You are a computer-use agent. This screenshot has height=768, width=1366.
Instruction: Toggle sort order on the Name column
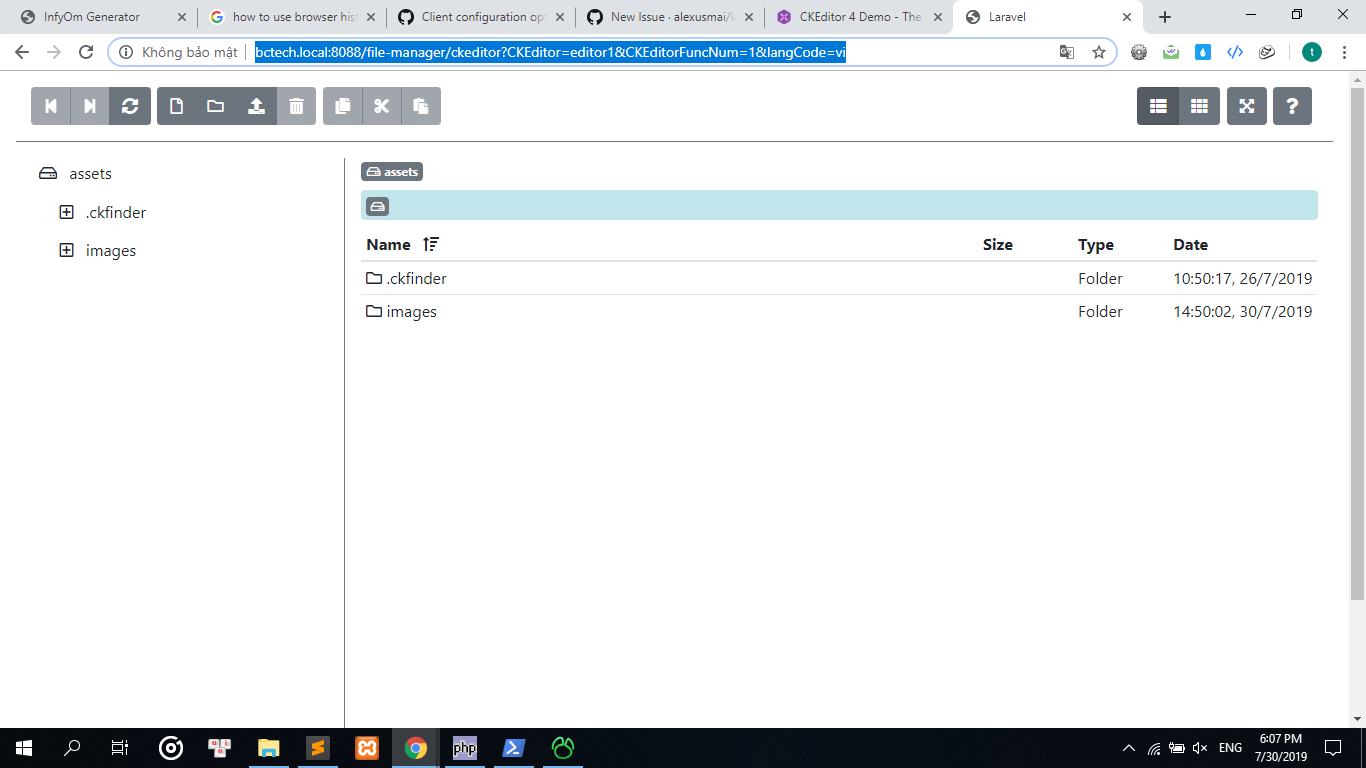pyautogui.click(x=429, y=244)
